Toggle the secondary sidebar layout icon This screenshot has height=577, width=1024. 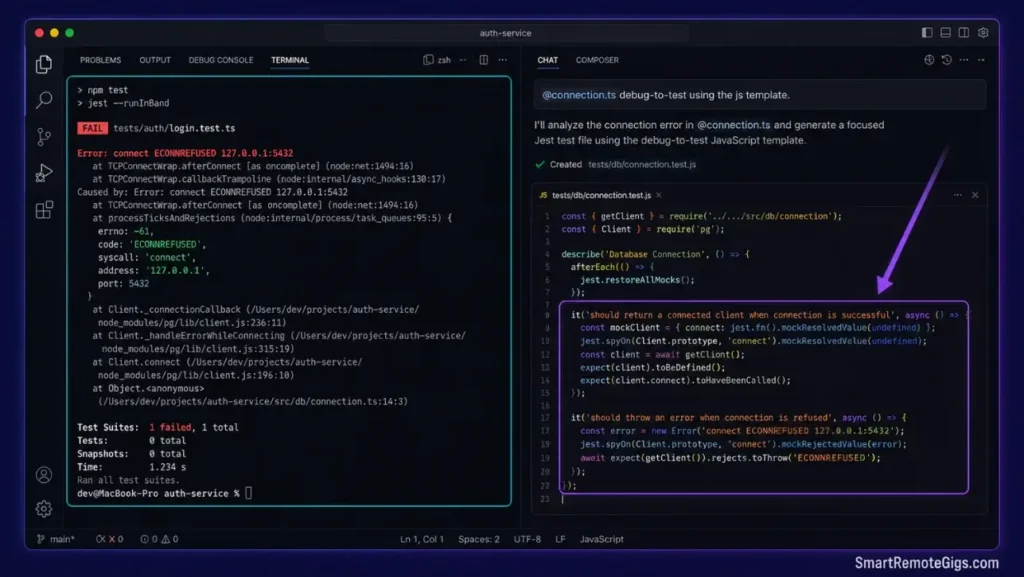(x=963, y=33)
